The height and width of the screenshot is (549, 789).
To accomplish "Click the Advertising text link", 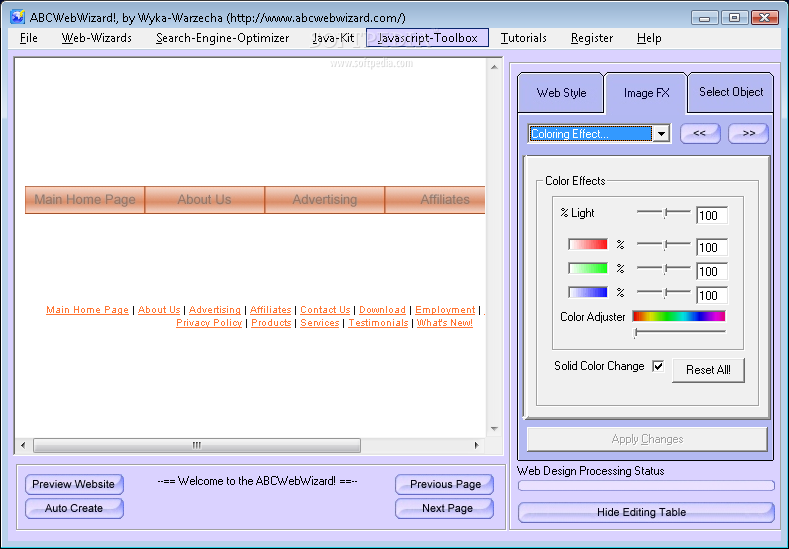I will [x=215, y=309].
